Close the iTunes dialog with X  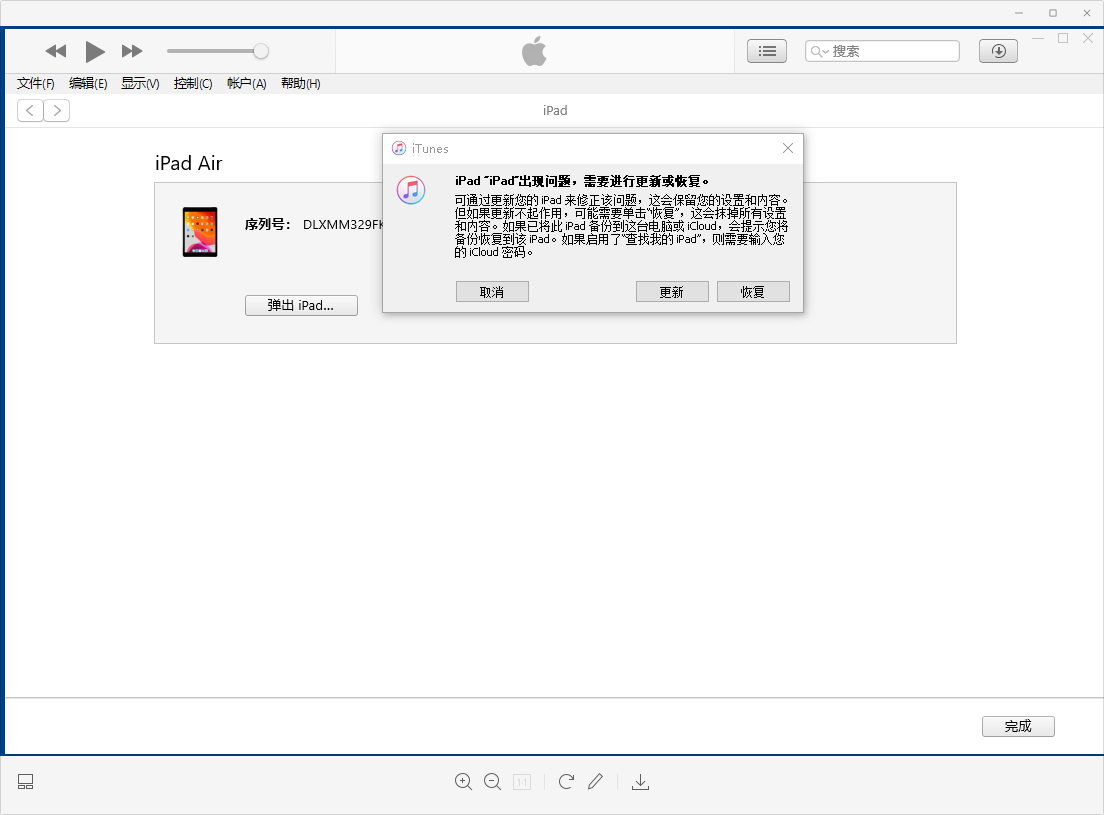click(788, 149)
